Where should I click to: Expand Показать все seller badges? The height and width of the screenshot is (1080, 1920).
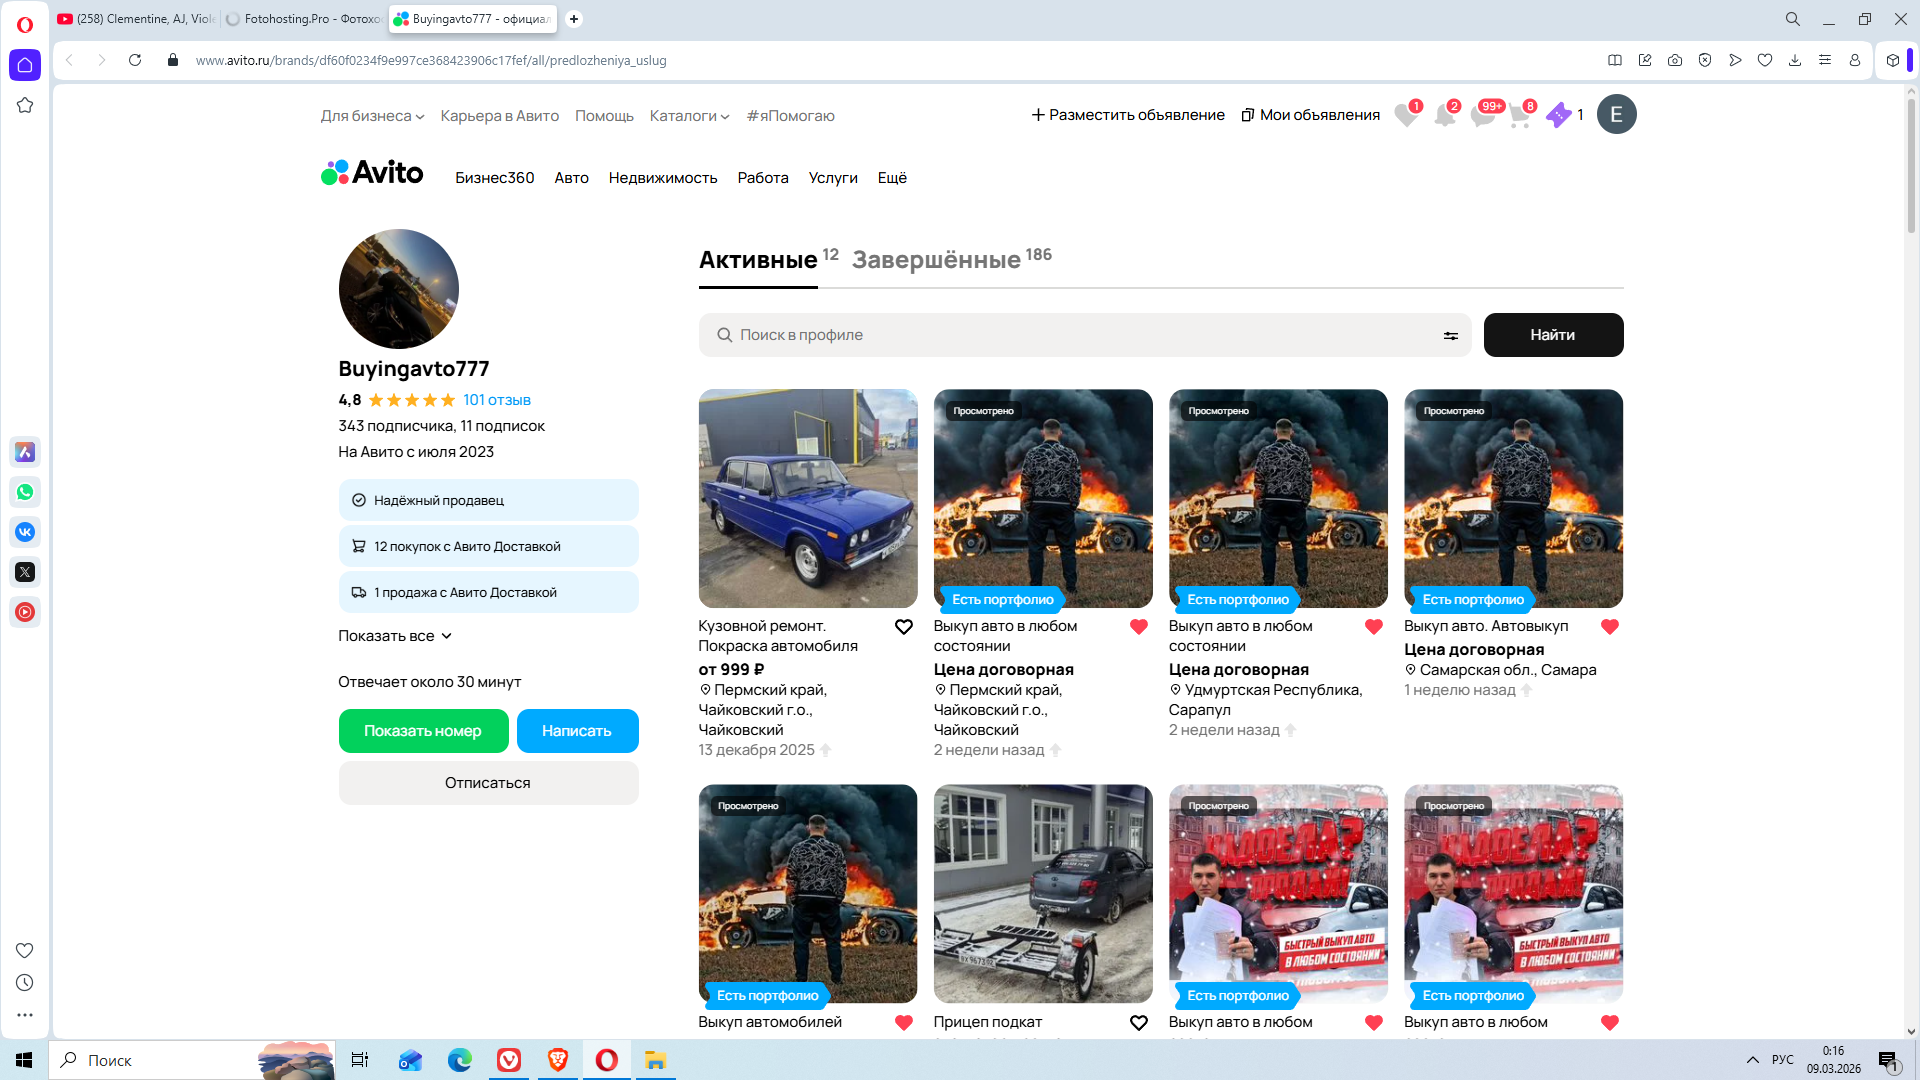395,636
